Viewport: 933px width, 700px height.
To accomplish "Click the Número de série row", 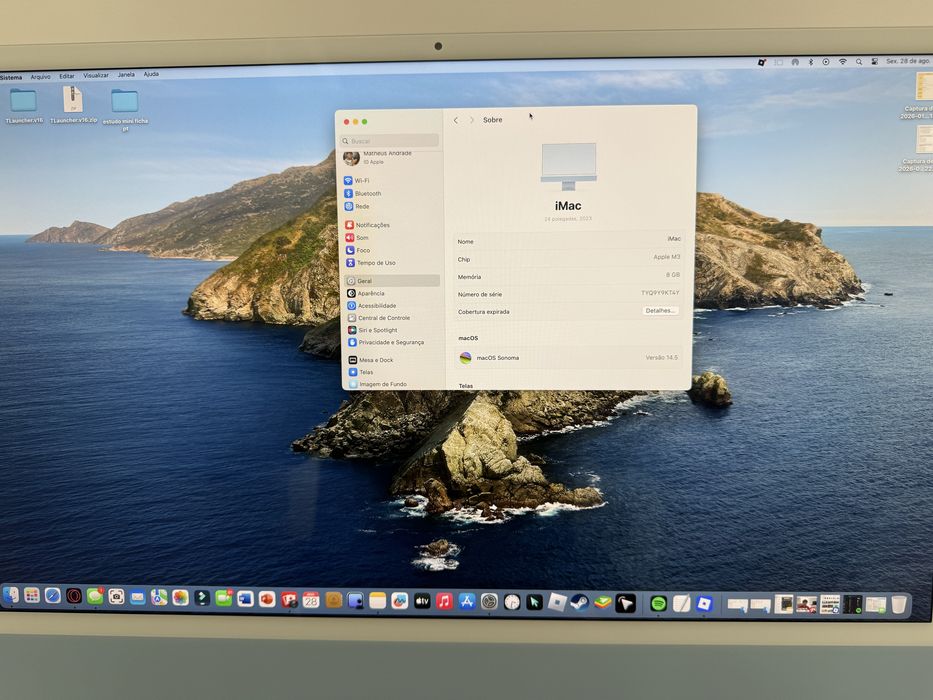I will pyautogui.click(x=568, y=293).
